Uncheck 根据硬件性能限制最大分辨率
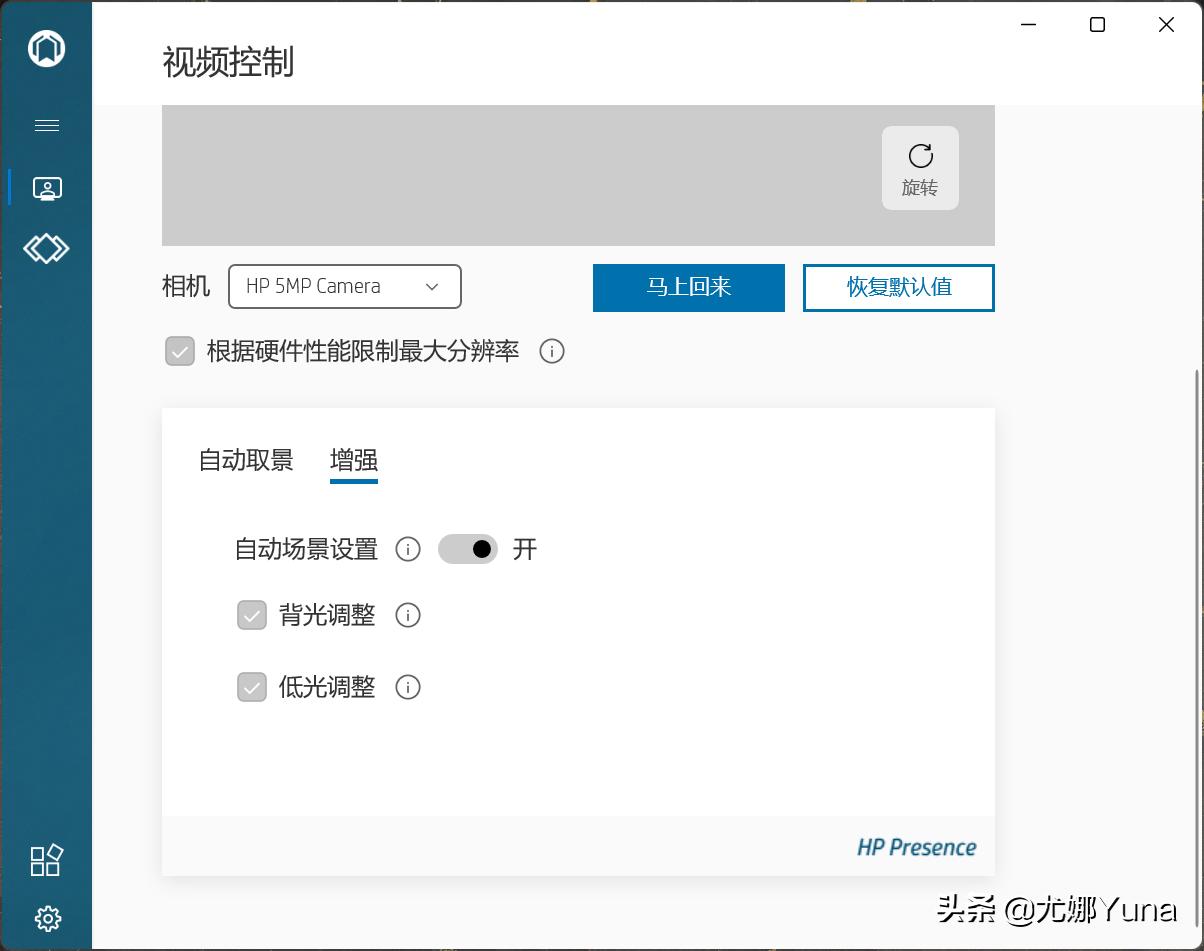Screen dimensions: 1204x951 coord(180,352)
